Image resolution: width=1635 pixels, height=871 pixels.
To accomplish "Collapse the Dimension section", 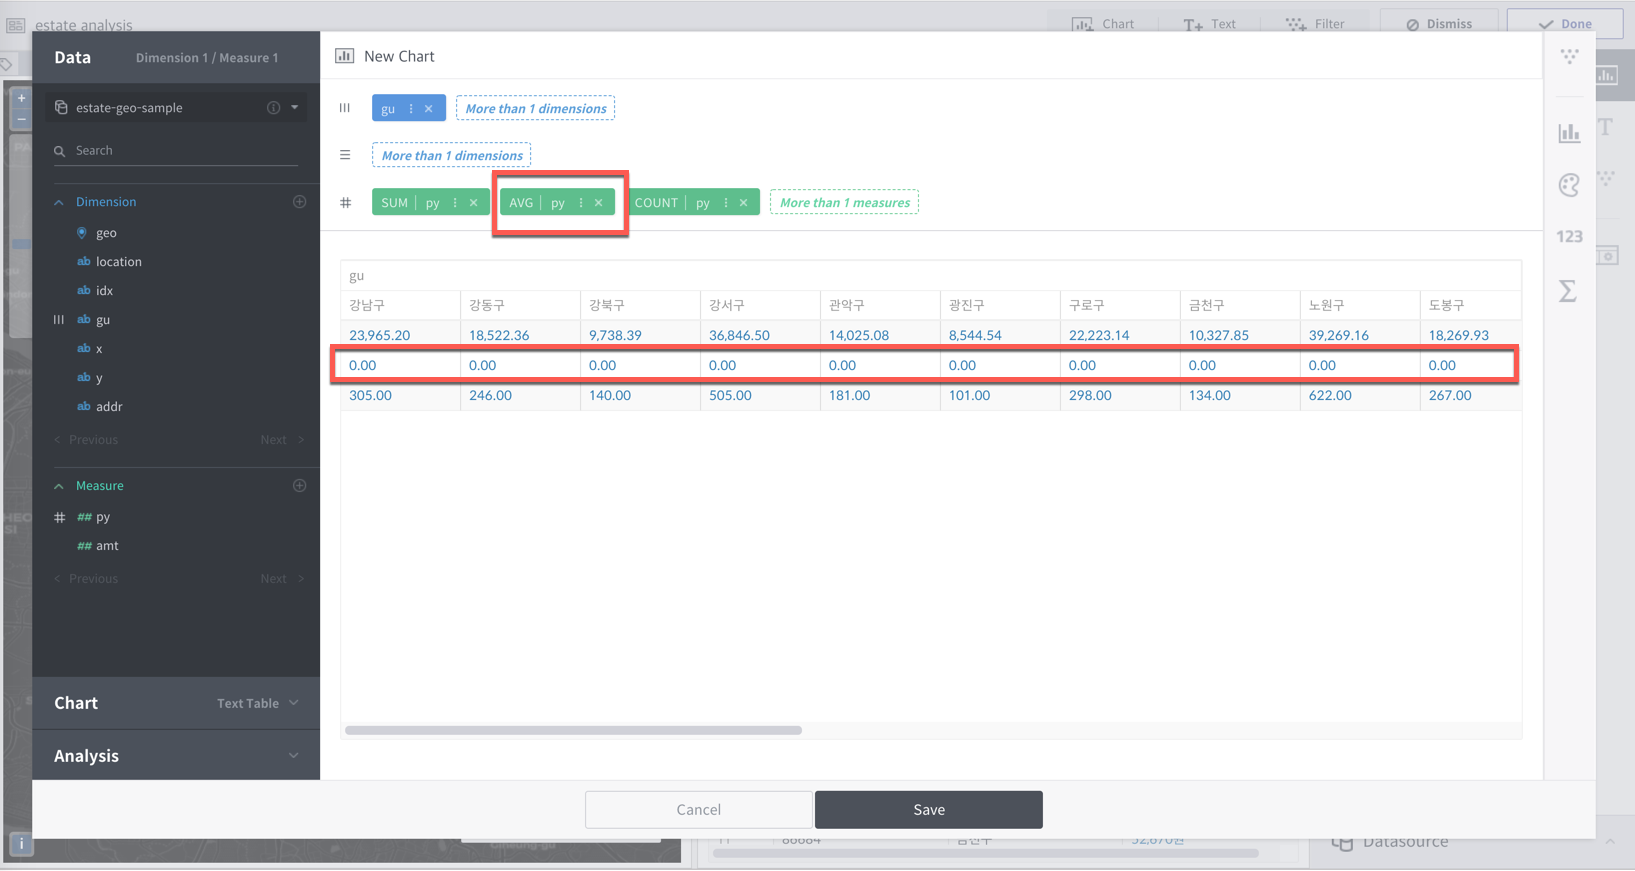I will (x=59, y=202).
